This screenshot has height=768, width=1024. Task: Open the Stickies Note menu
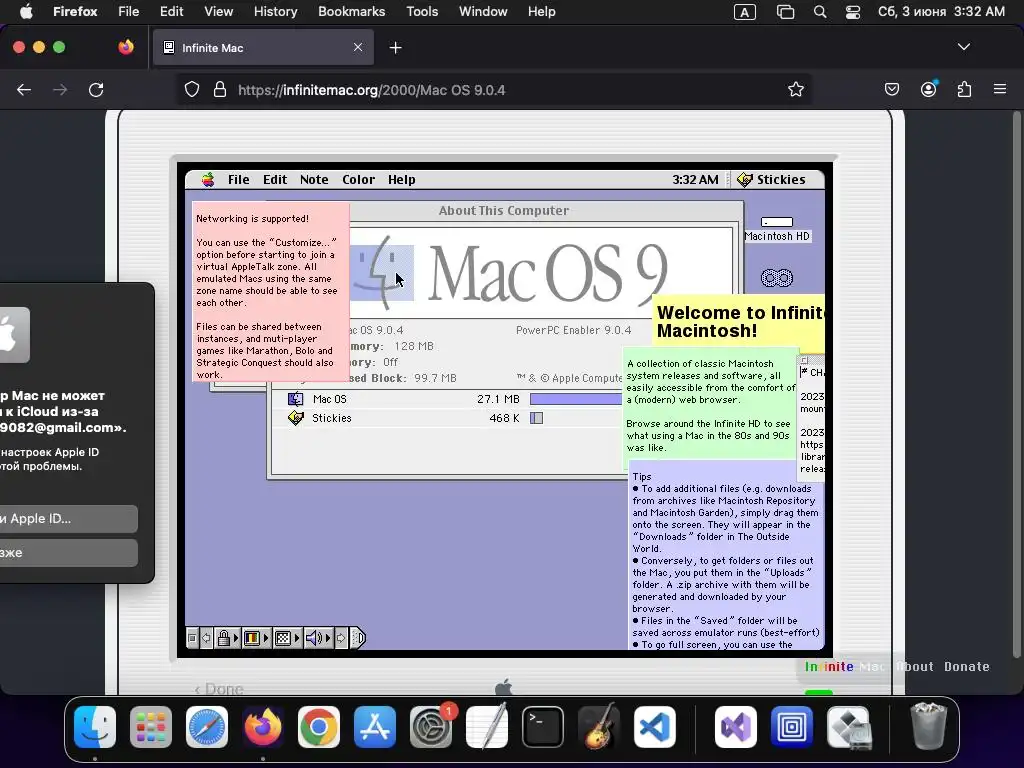314,180
